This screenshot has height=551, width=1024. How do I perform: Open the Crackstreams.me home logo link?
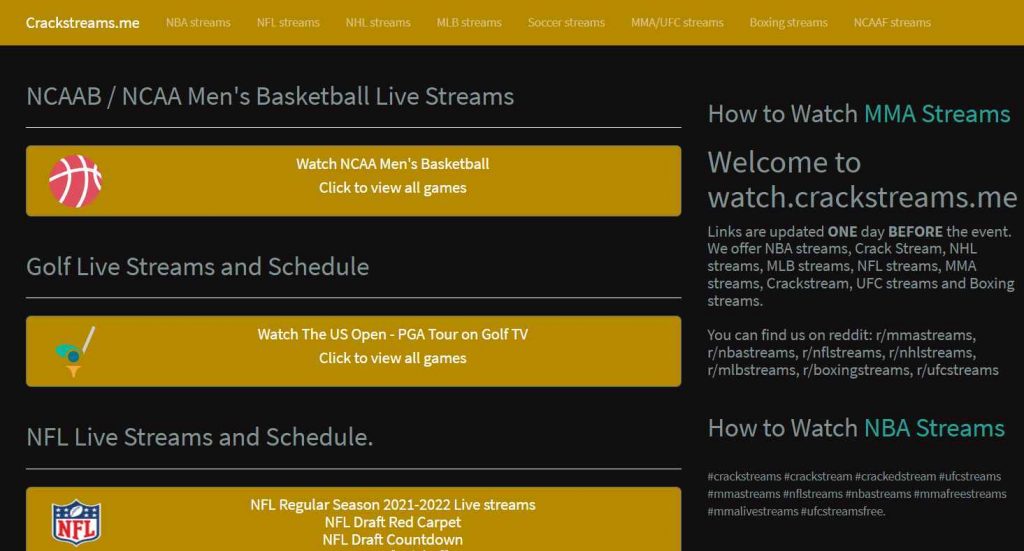point(83,22)
